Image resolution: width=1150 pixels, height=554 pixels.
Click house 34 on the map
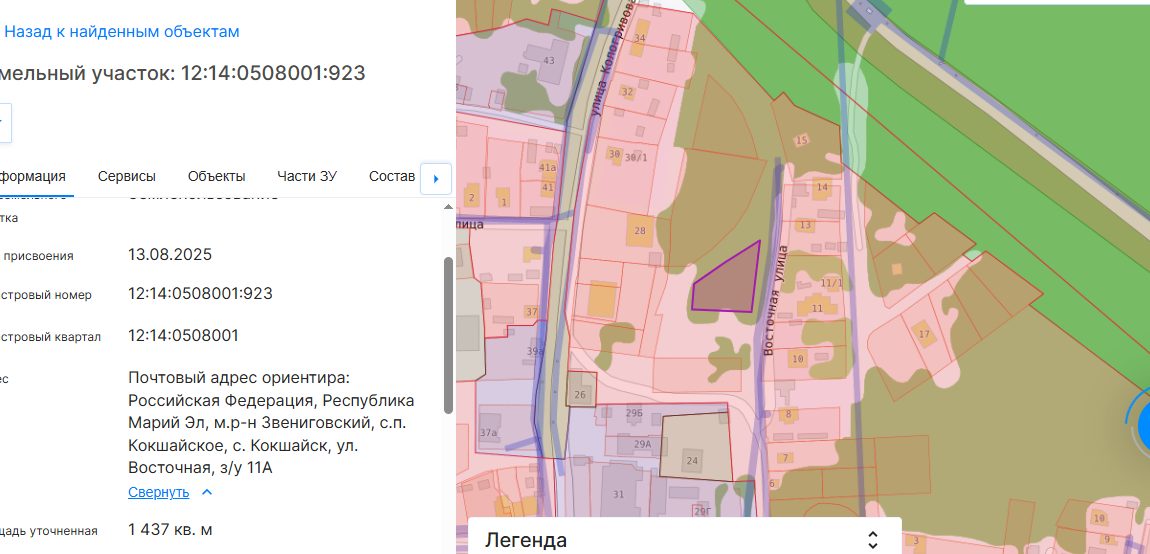click(x=640, y=38)
